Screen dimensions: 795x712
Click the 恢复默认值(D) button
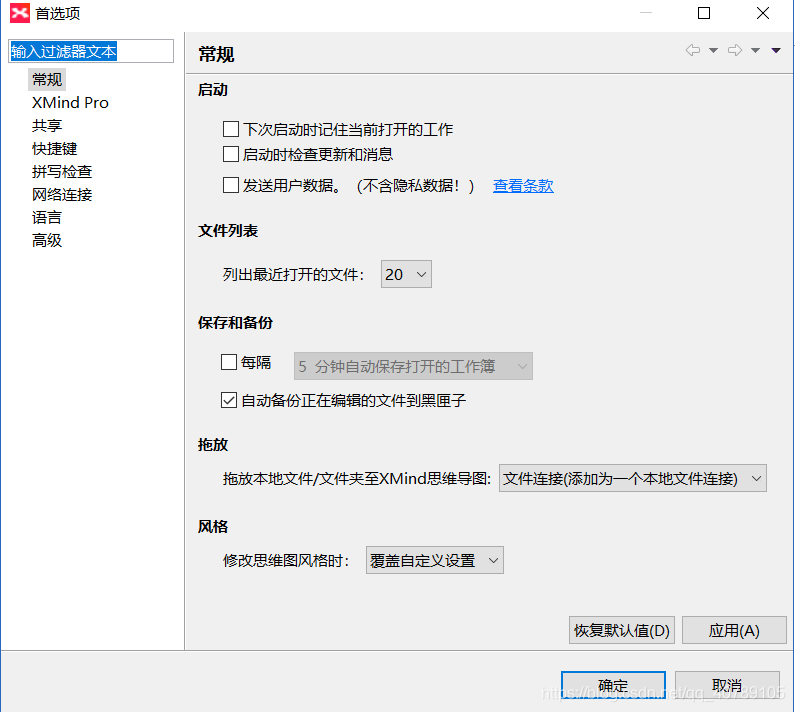tap(622, 630)
